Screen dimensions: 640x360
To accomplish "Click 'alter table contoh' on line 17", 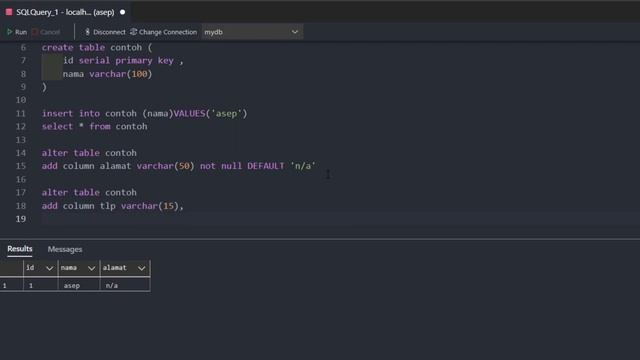I will [x=89, y=193].
